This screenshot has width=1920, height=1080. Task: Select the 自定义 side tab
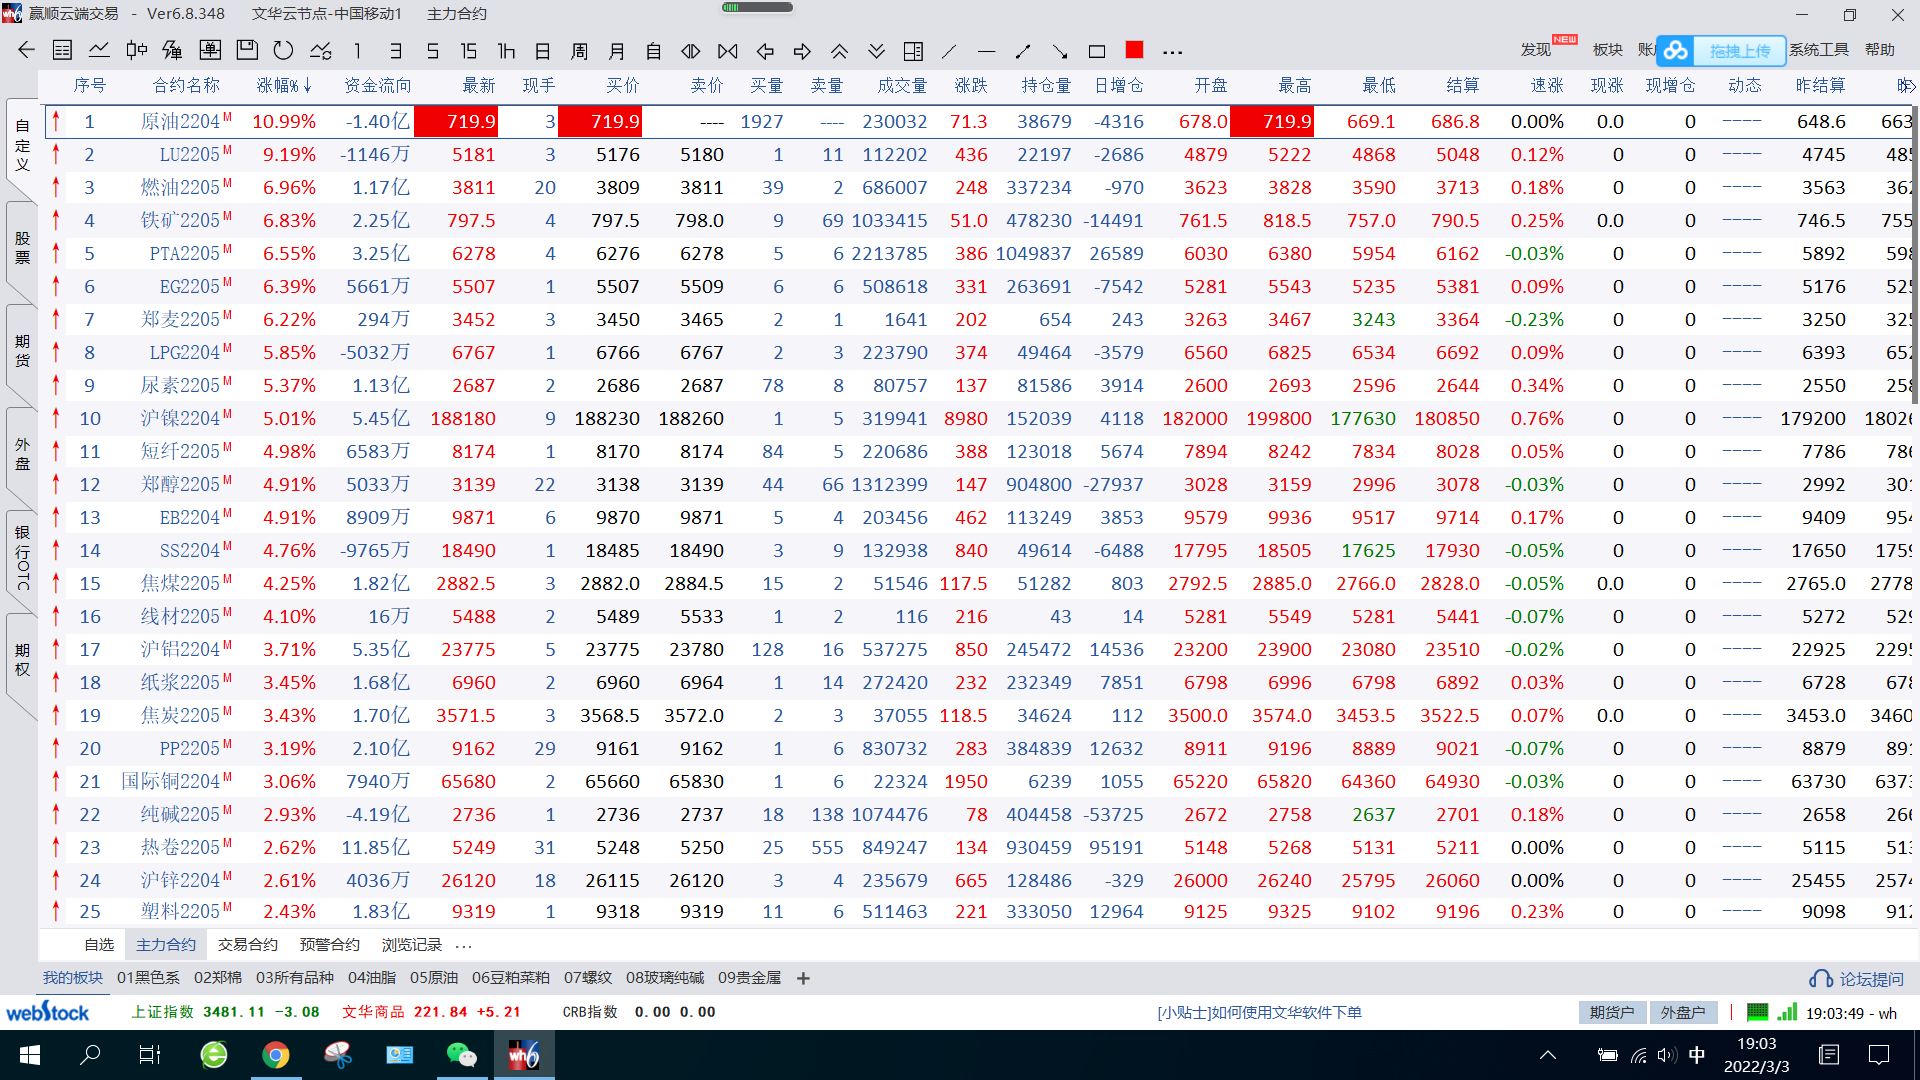(x=22, y=146)
